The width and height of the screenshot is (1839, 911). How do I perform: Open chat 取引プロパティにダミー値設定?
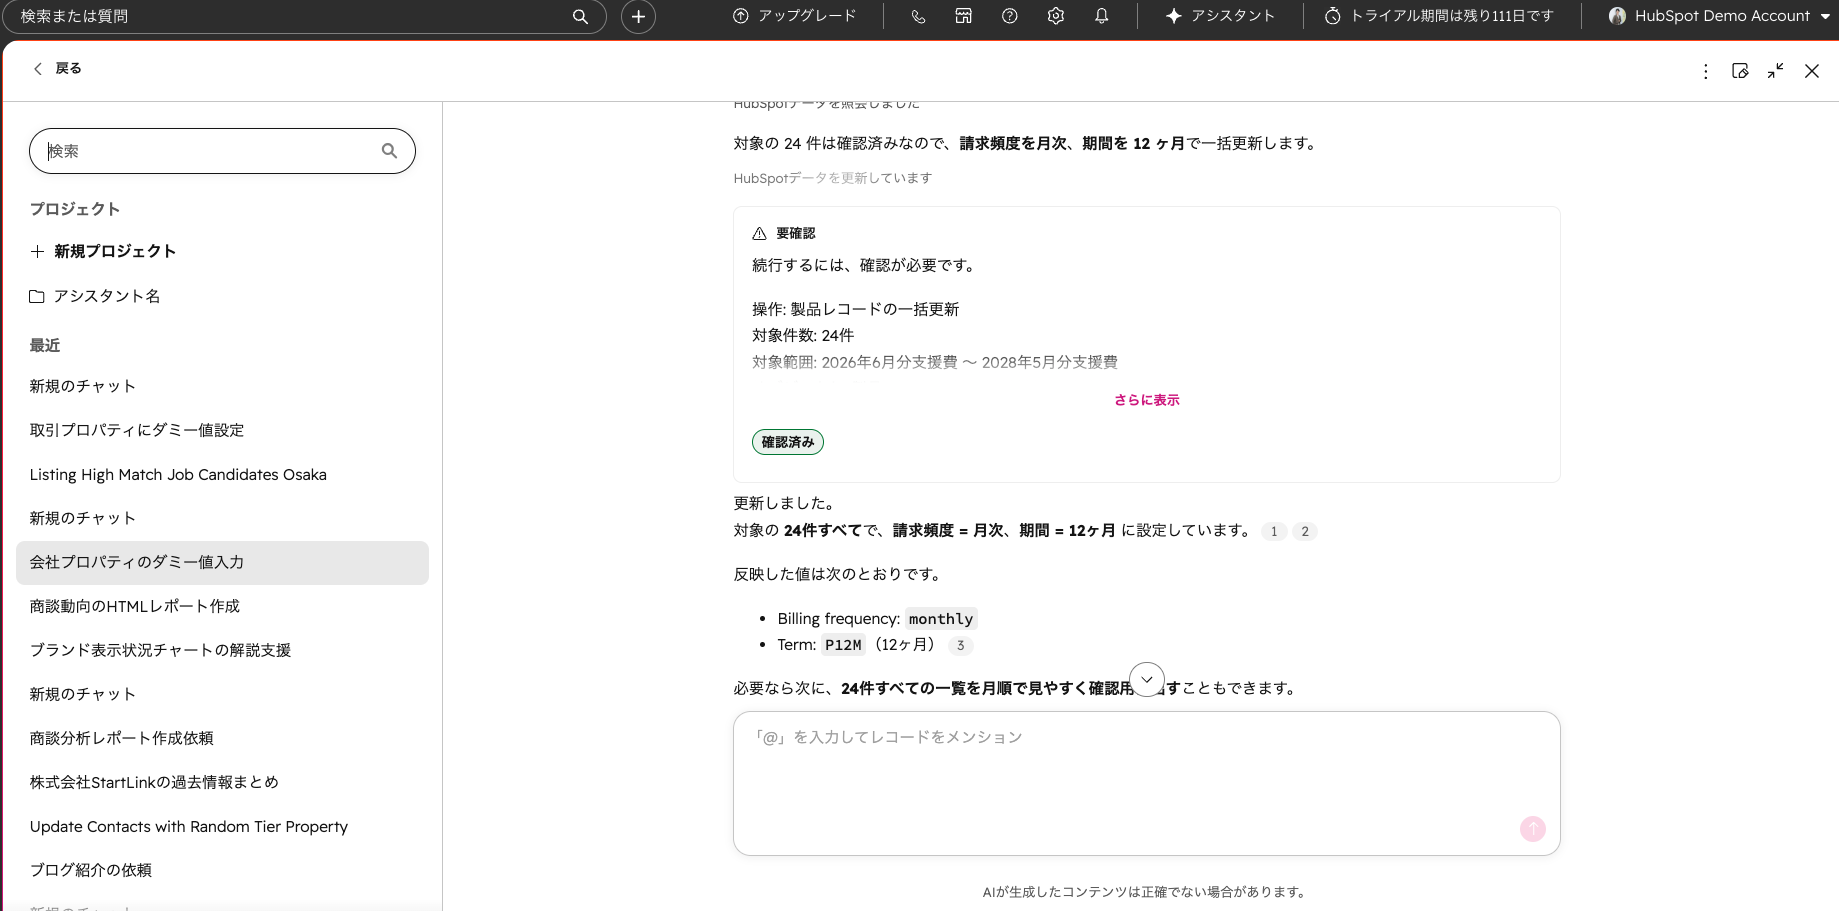tap(222, 430)
